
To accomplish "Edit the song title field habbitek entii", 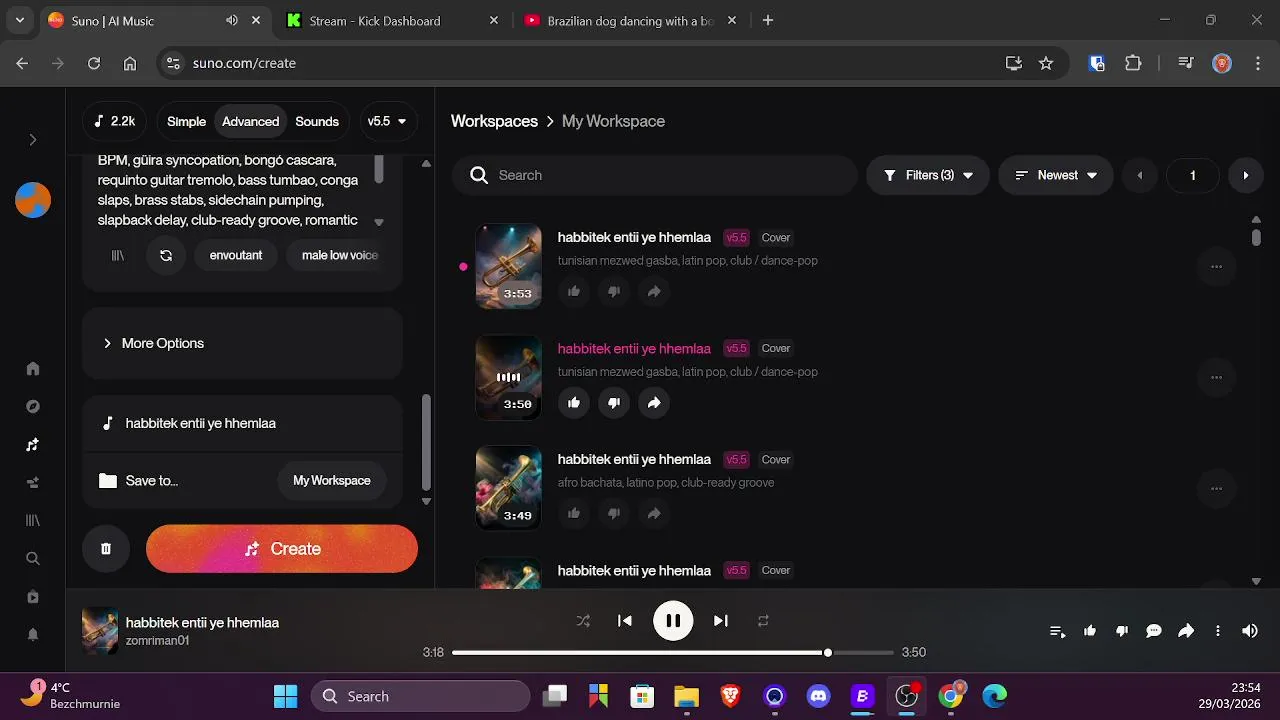I will point(242,423).
